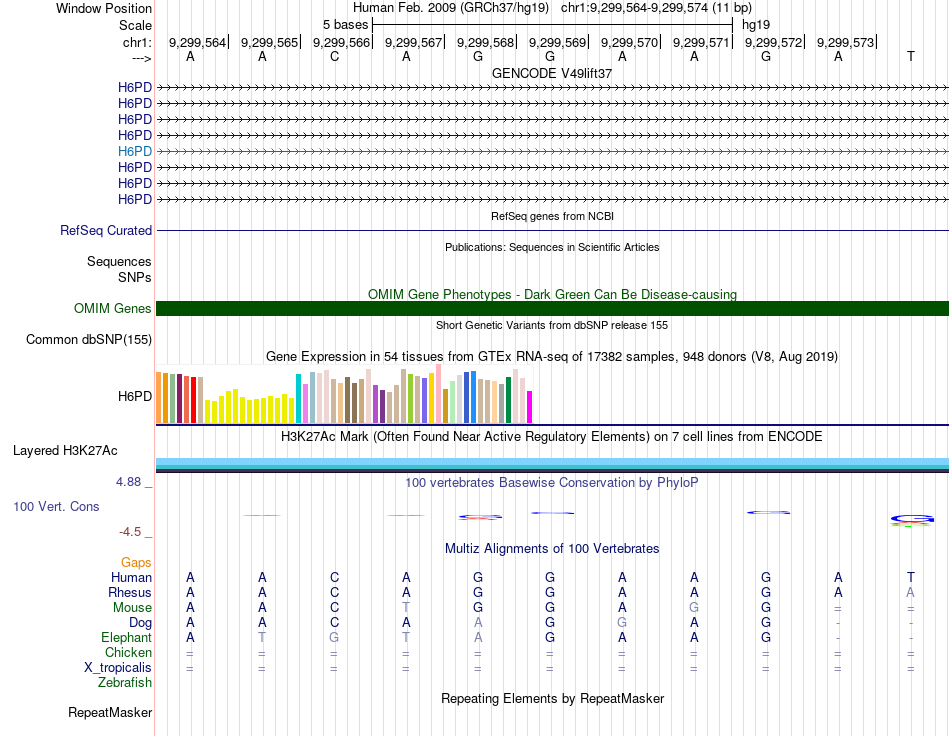Select the light blue highlighted H6PD transcript label
The image size is (950, 736).
tap(135, 151)
